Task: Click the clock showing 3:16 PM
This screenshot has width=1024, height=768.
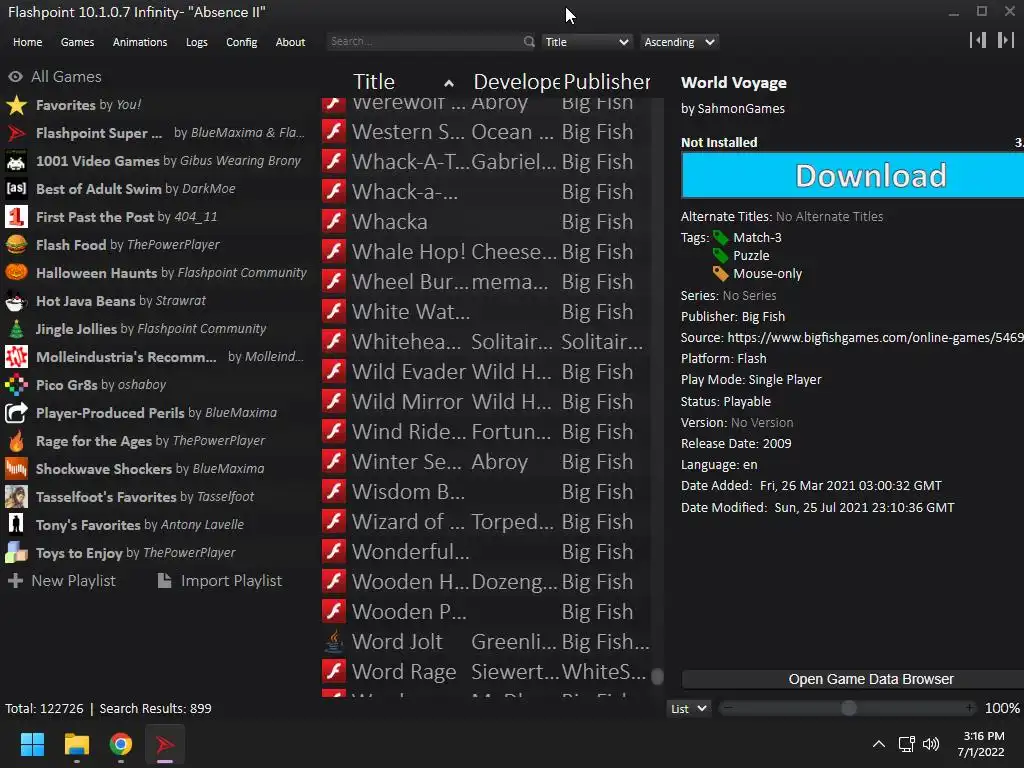Action: coord(984,736)
